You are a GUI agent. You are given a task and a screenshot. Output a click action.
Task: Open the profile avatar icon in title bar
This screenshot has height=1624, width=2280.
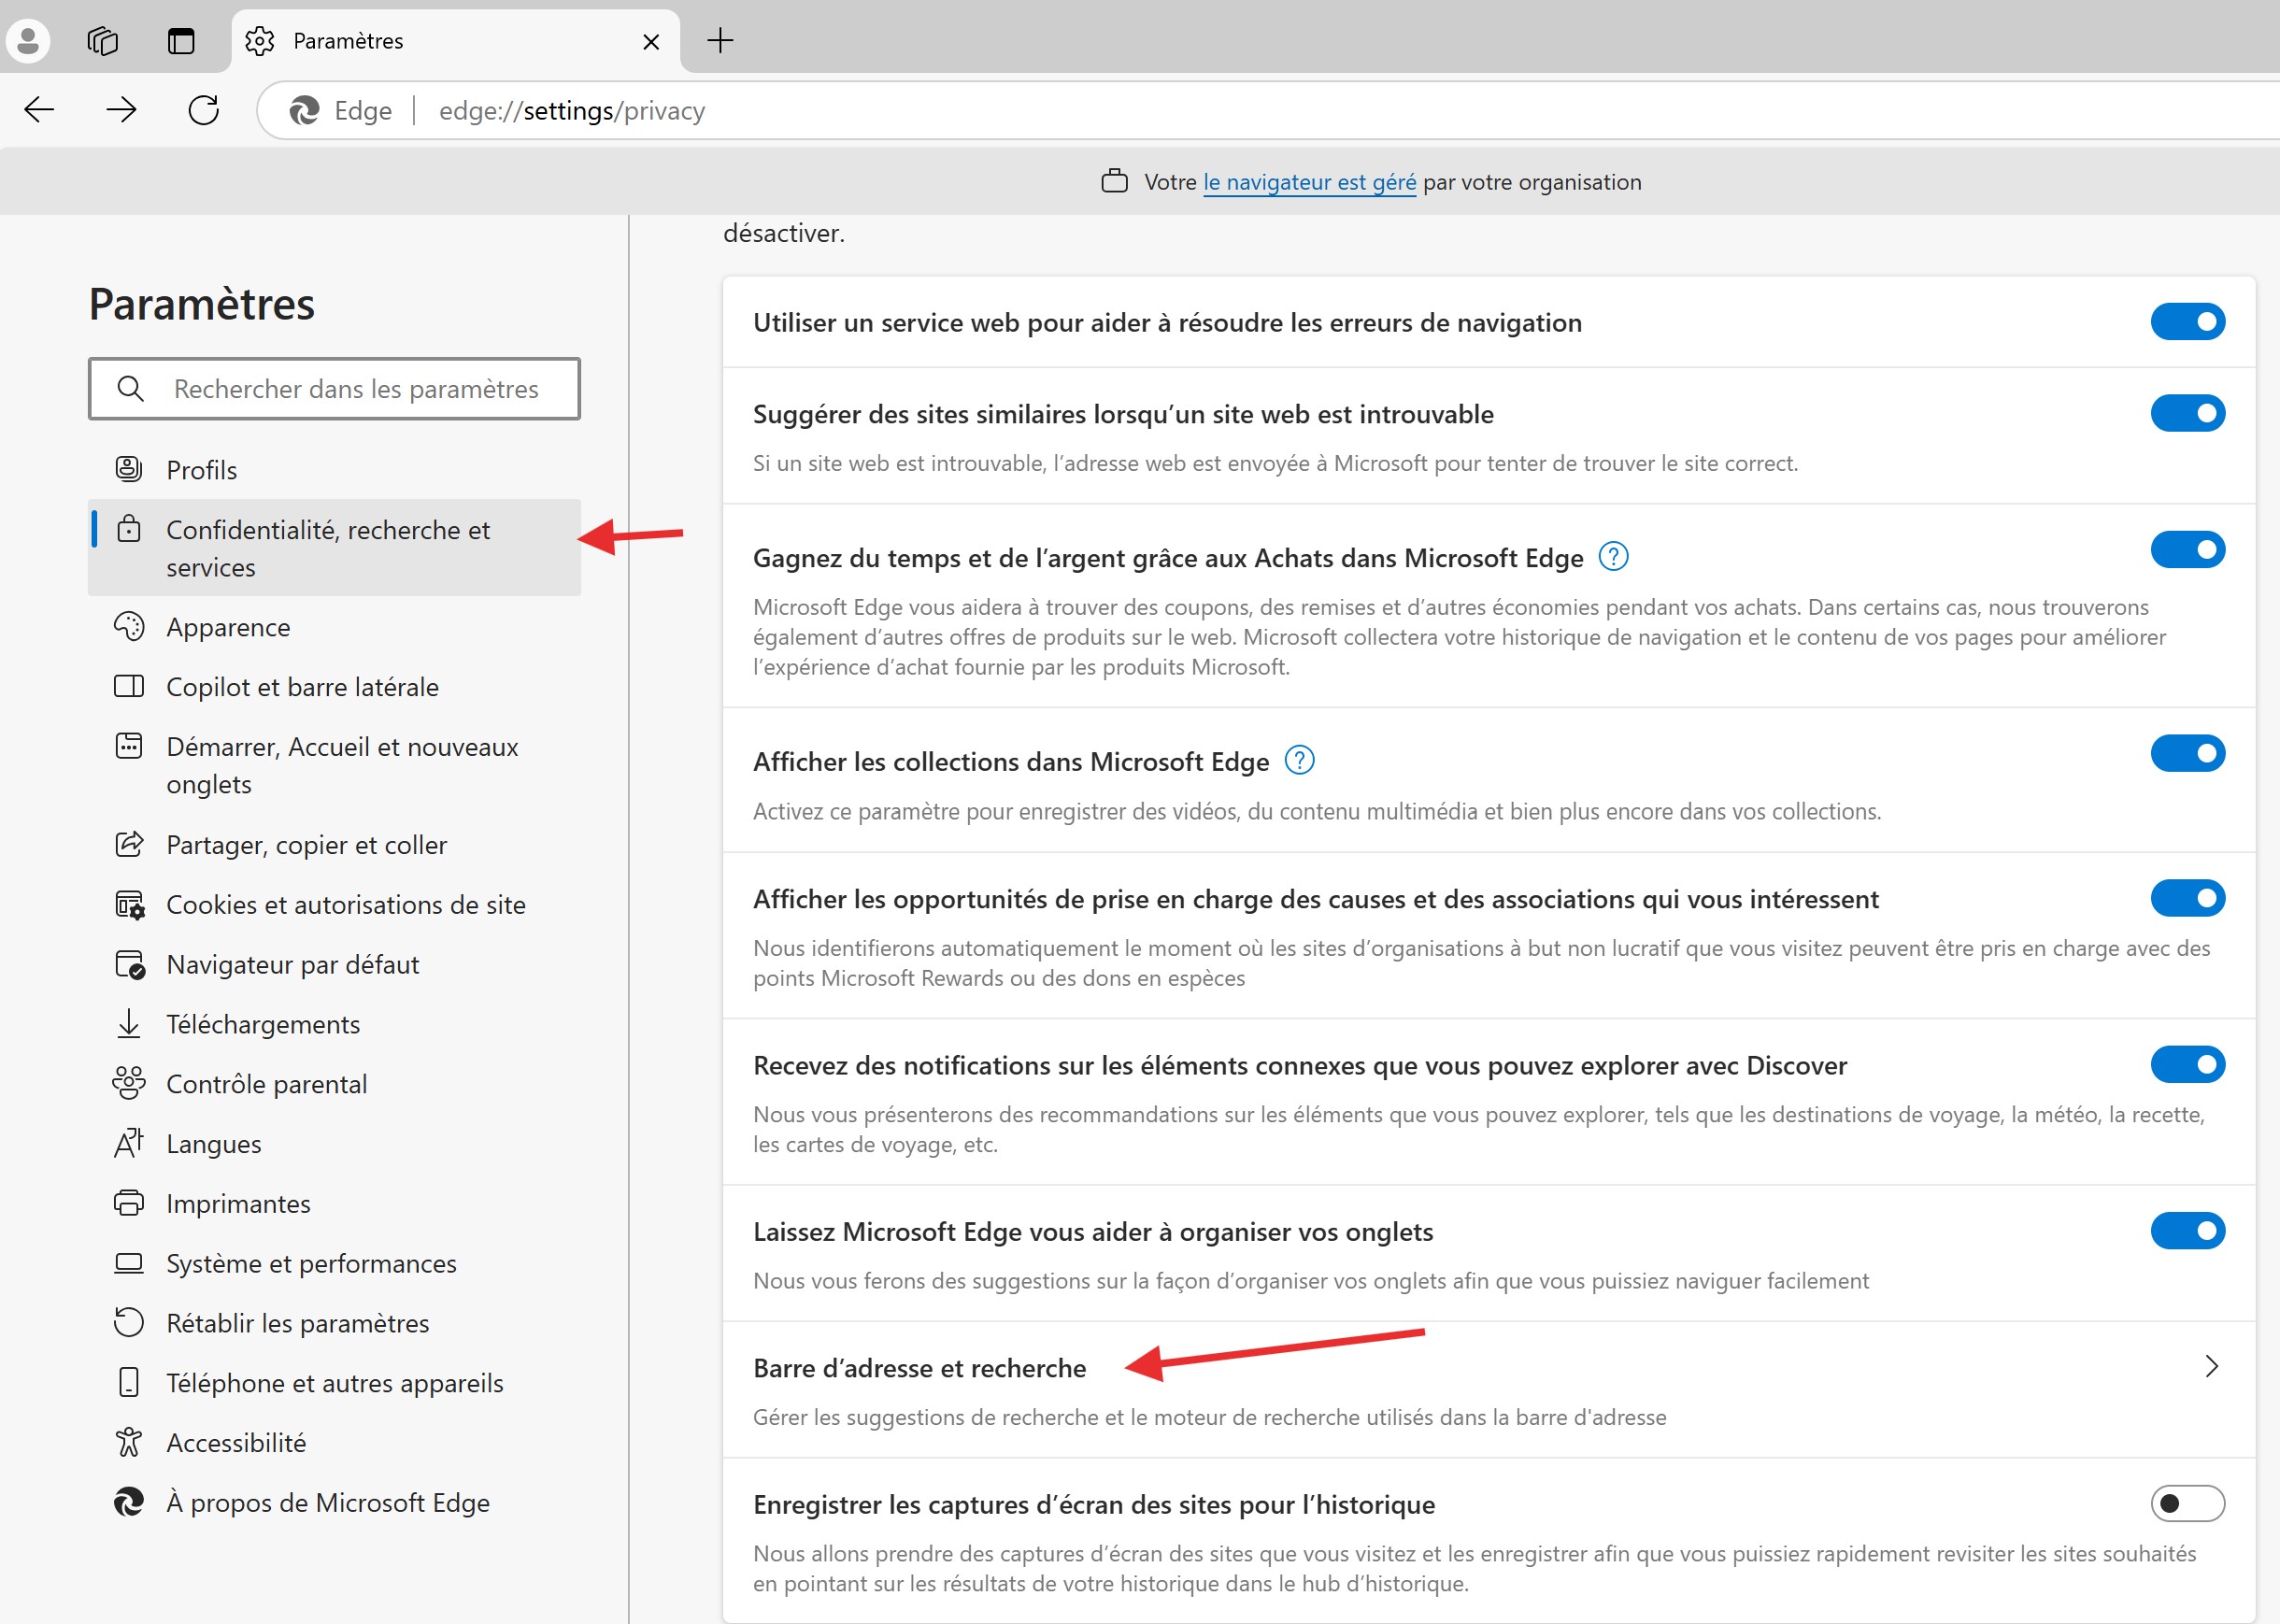pyautogui.click(x=28, y=41)
